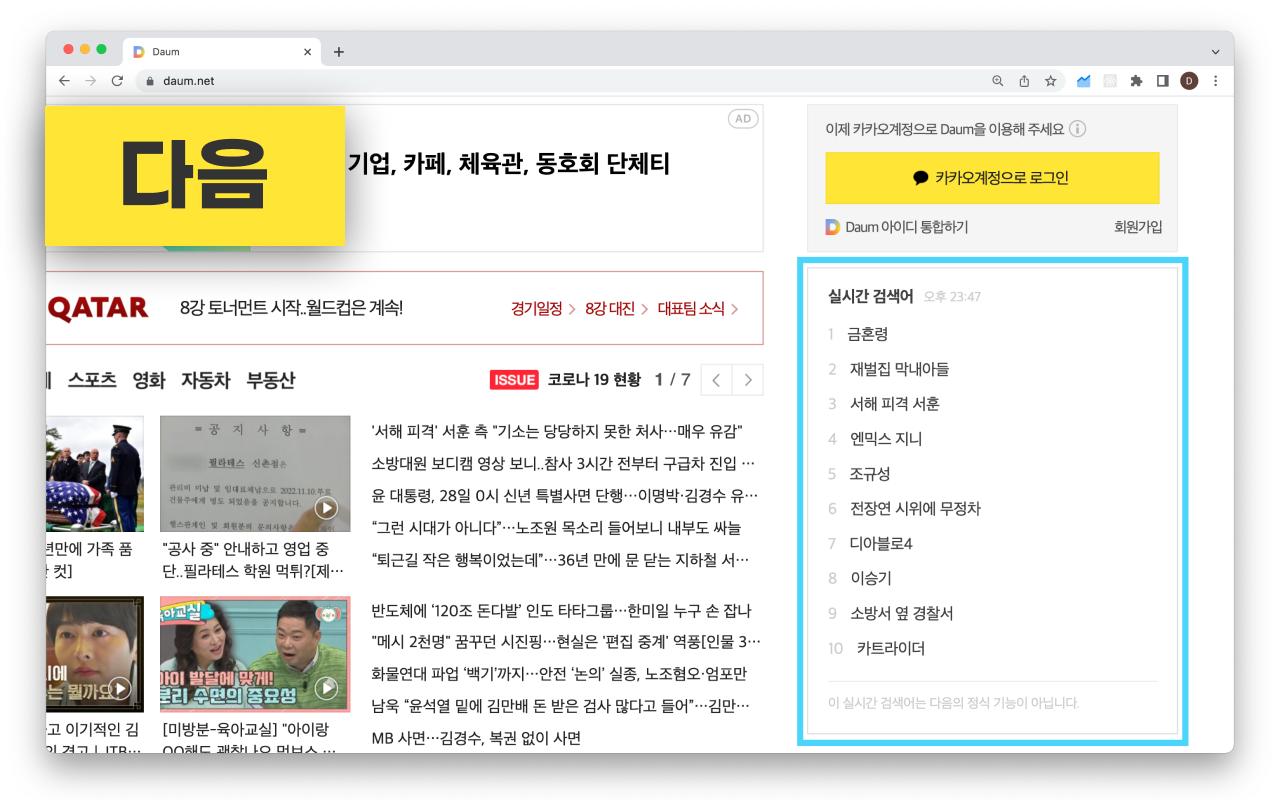
Task: Open the browser extensions puzzle icon
Action: pyautogui.click(x=1136, y=81)
